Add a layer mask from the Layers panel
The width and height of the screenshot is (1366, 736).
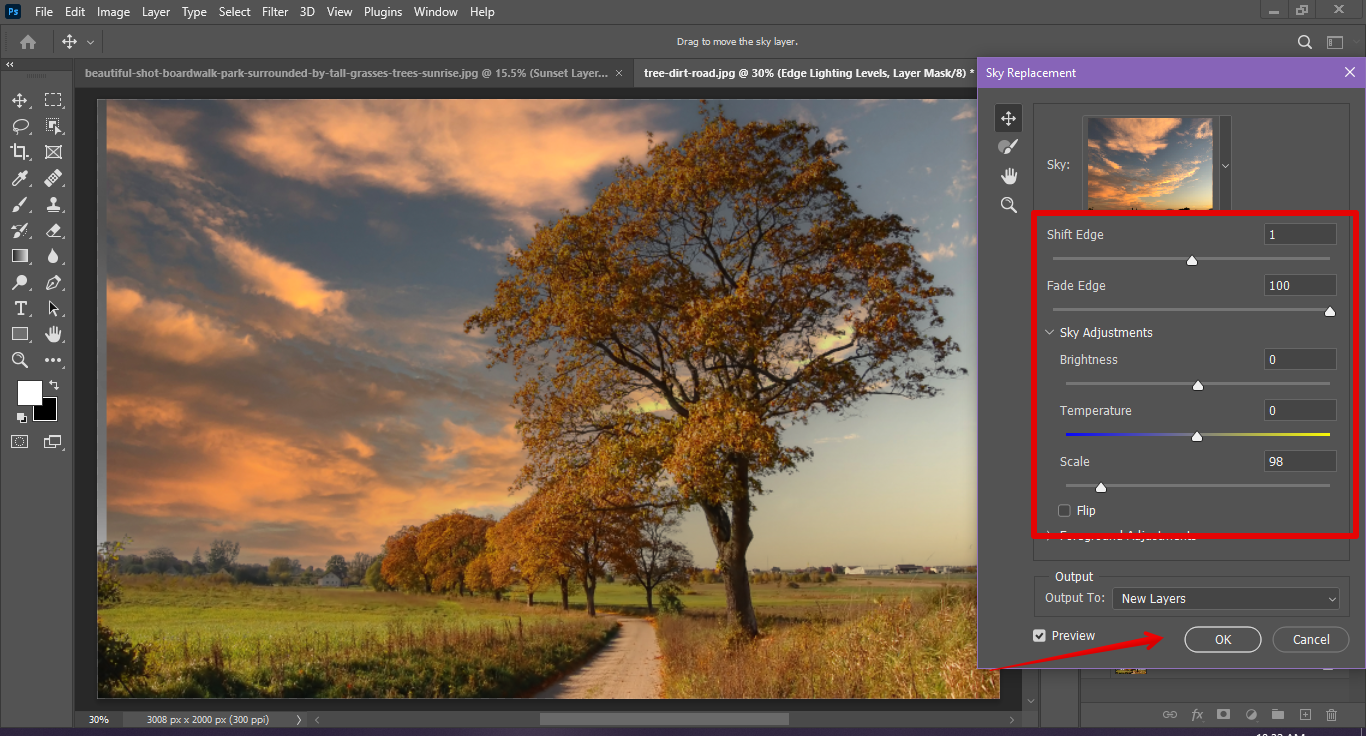point(1224,715)
